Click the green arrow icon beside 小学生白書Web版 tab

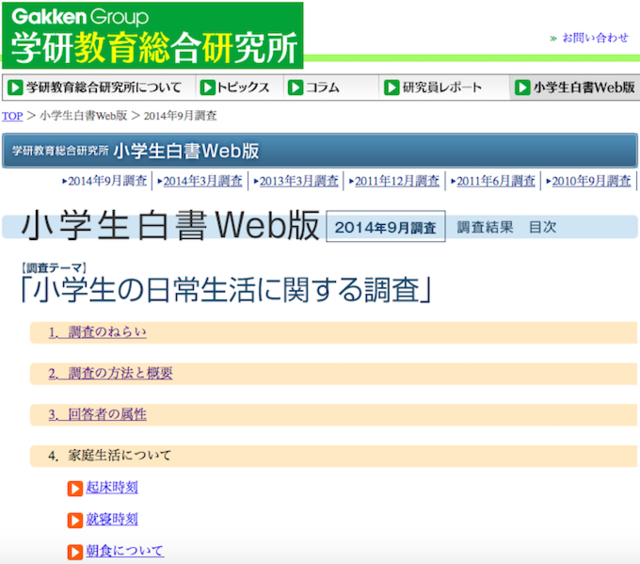(522, 87)
